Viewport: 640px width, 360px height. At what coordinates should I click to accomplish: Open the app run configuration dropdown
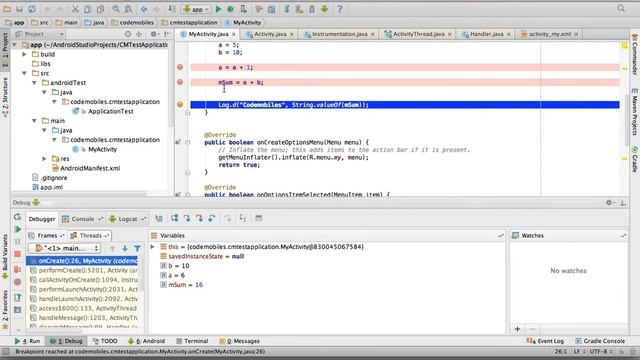(196, 9)
